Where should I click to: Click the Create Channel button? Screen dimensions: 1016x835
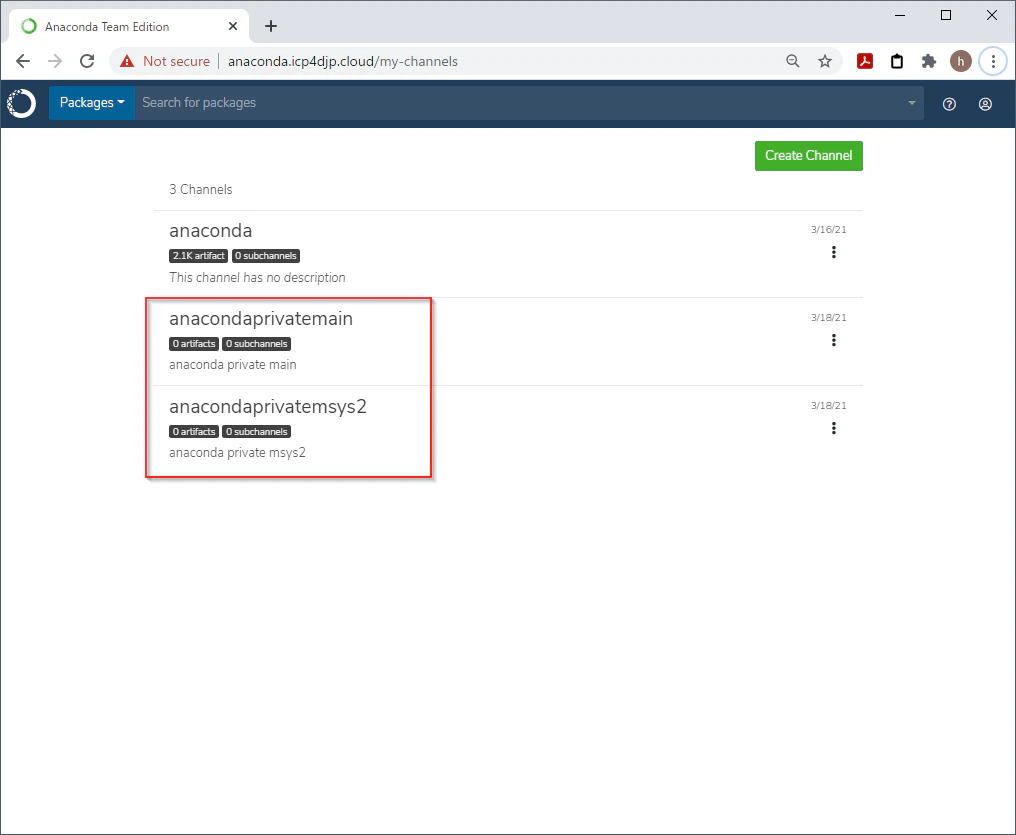tap(809, 156)
